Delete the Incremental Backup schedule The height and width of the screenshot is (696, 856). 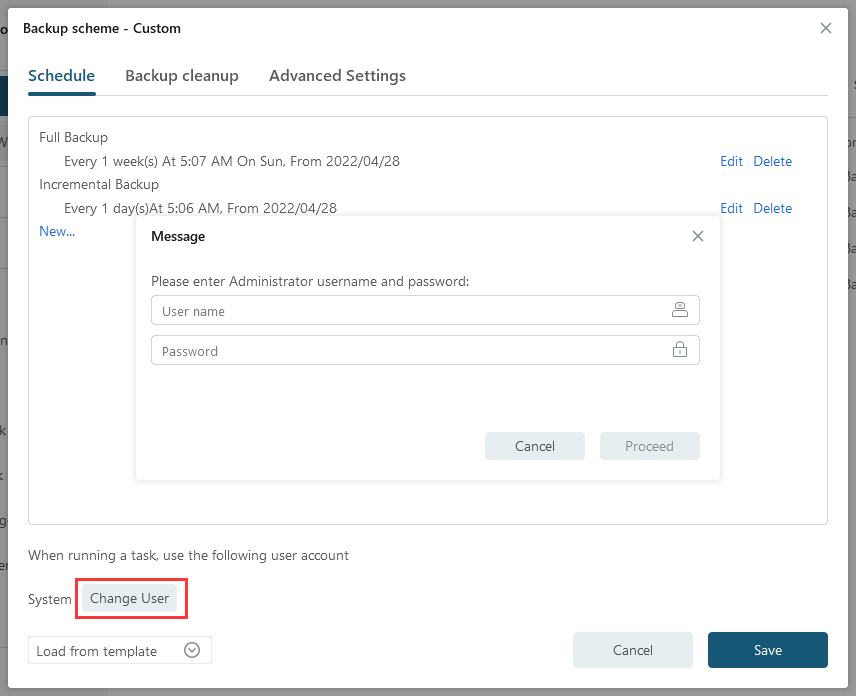point(772,208)
